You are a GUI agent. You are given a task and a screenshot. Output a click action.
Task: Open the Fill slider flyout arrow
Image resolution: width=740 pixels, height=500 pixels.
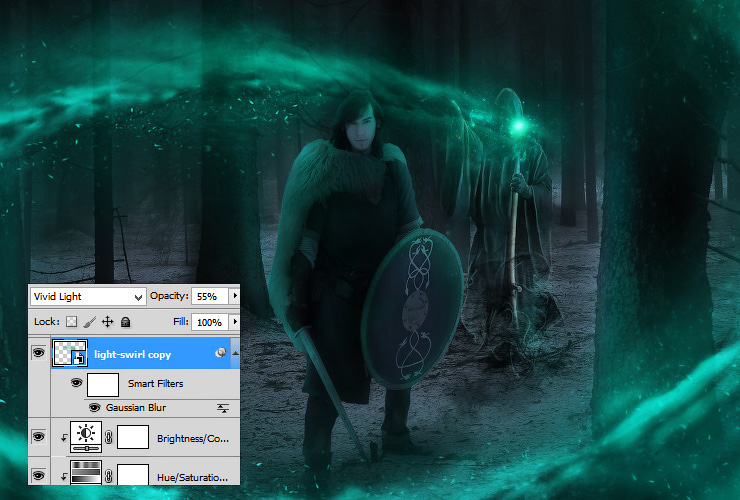(235, 322)
